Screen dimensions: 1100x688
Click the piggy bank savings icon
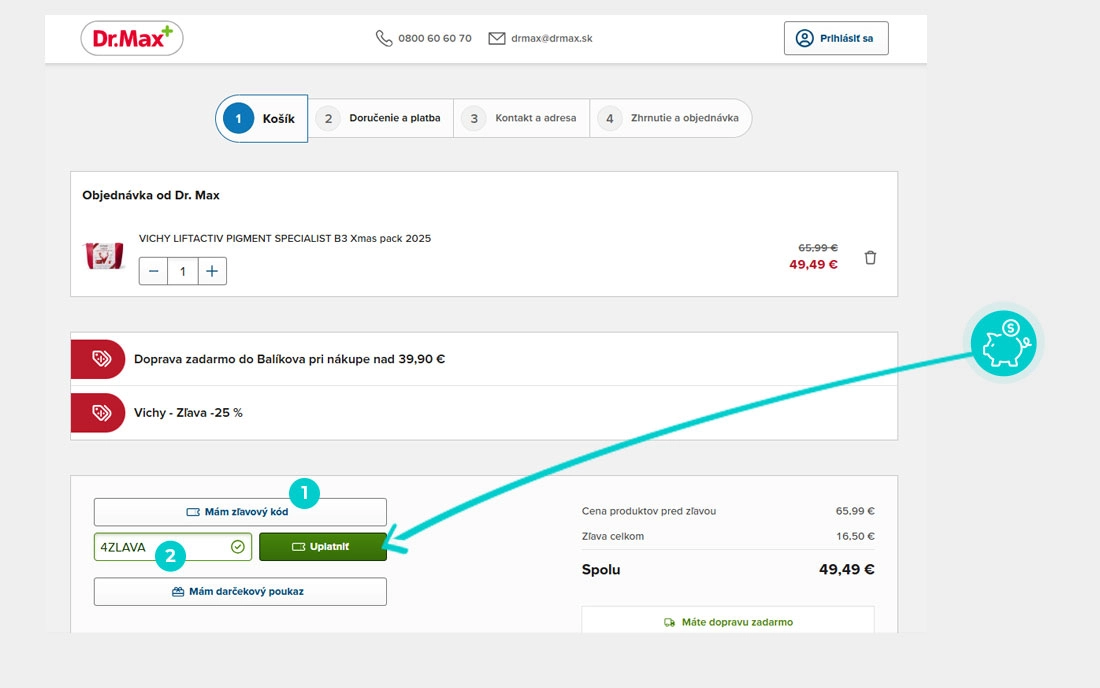pyautogui.click(x=1004, y=344)
